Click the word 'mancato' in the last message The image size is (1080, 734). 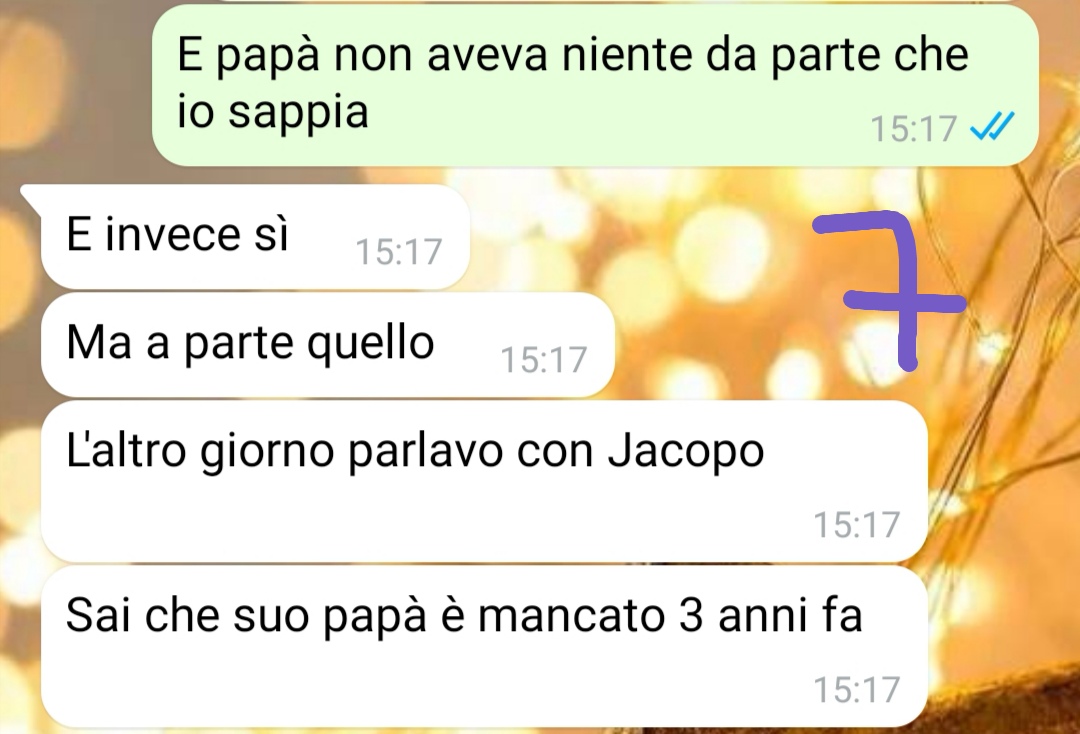click(571, 614)
